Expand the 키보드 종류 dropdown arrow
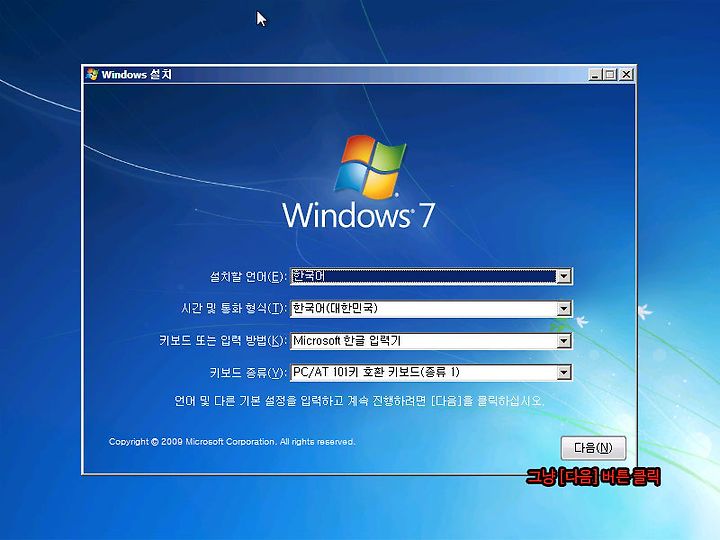This screenshot has width=720, height=540. tap(563, 372)
